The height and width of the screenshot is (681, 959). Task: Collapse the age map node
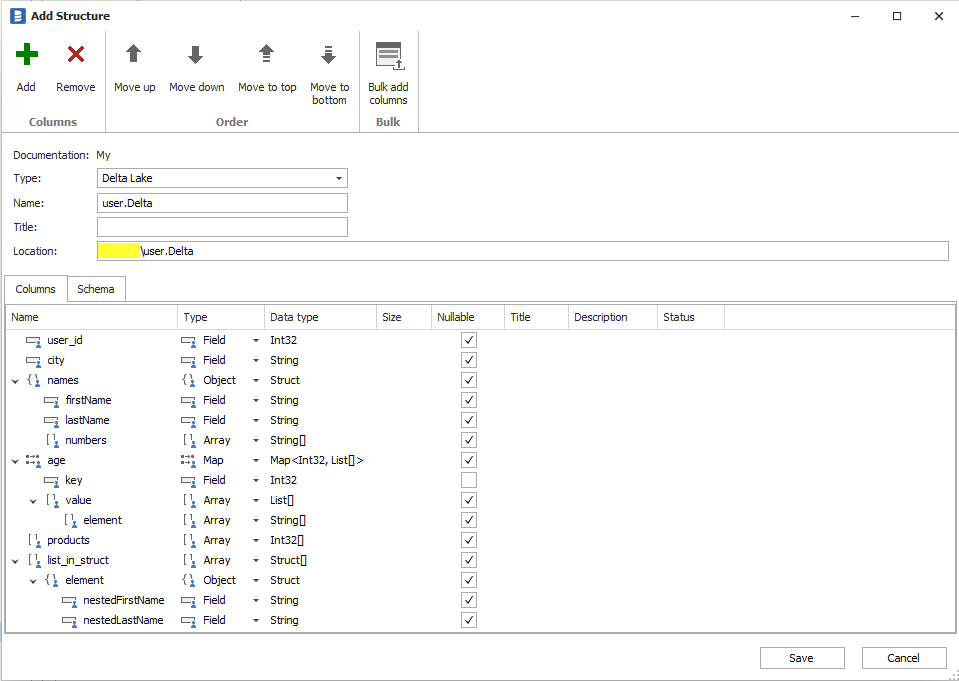[x=13, y=460]
